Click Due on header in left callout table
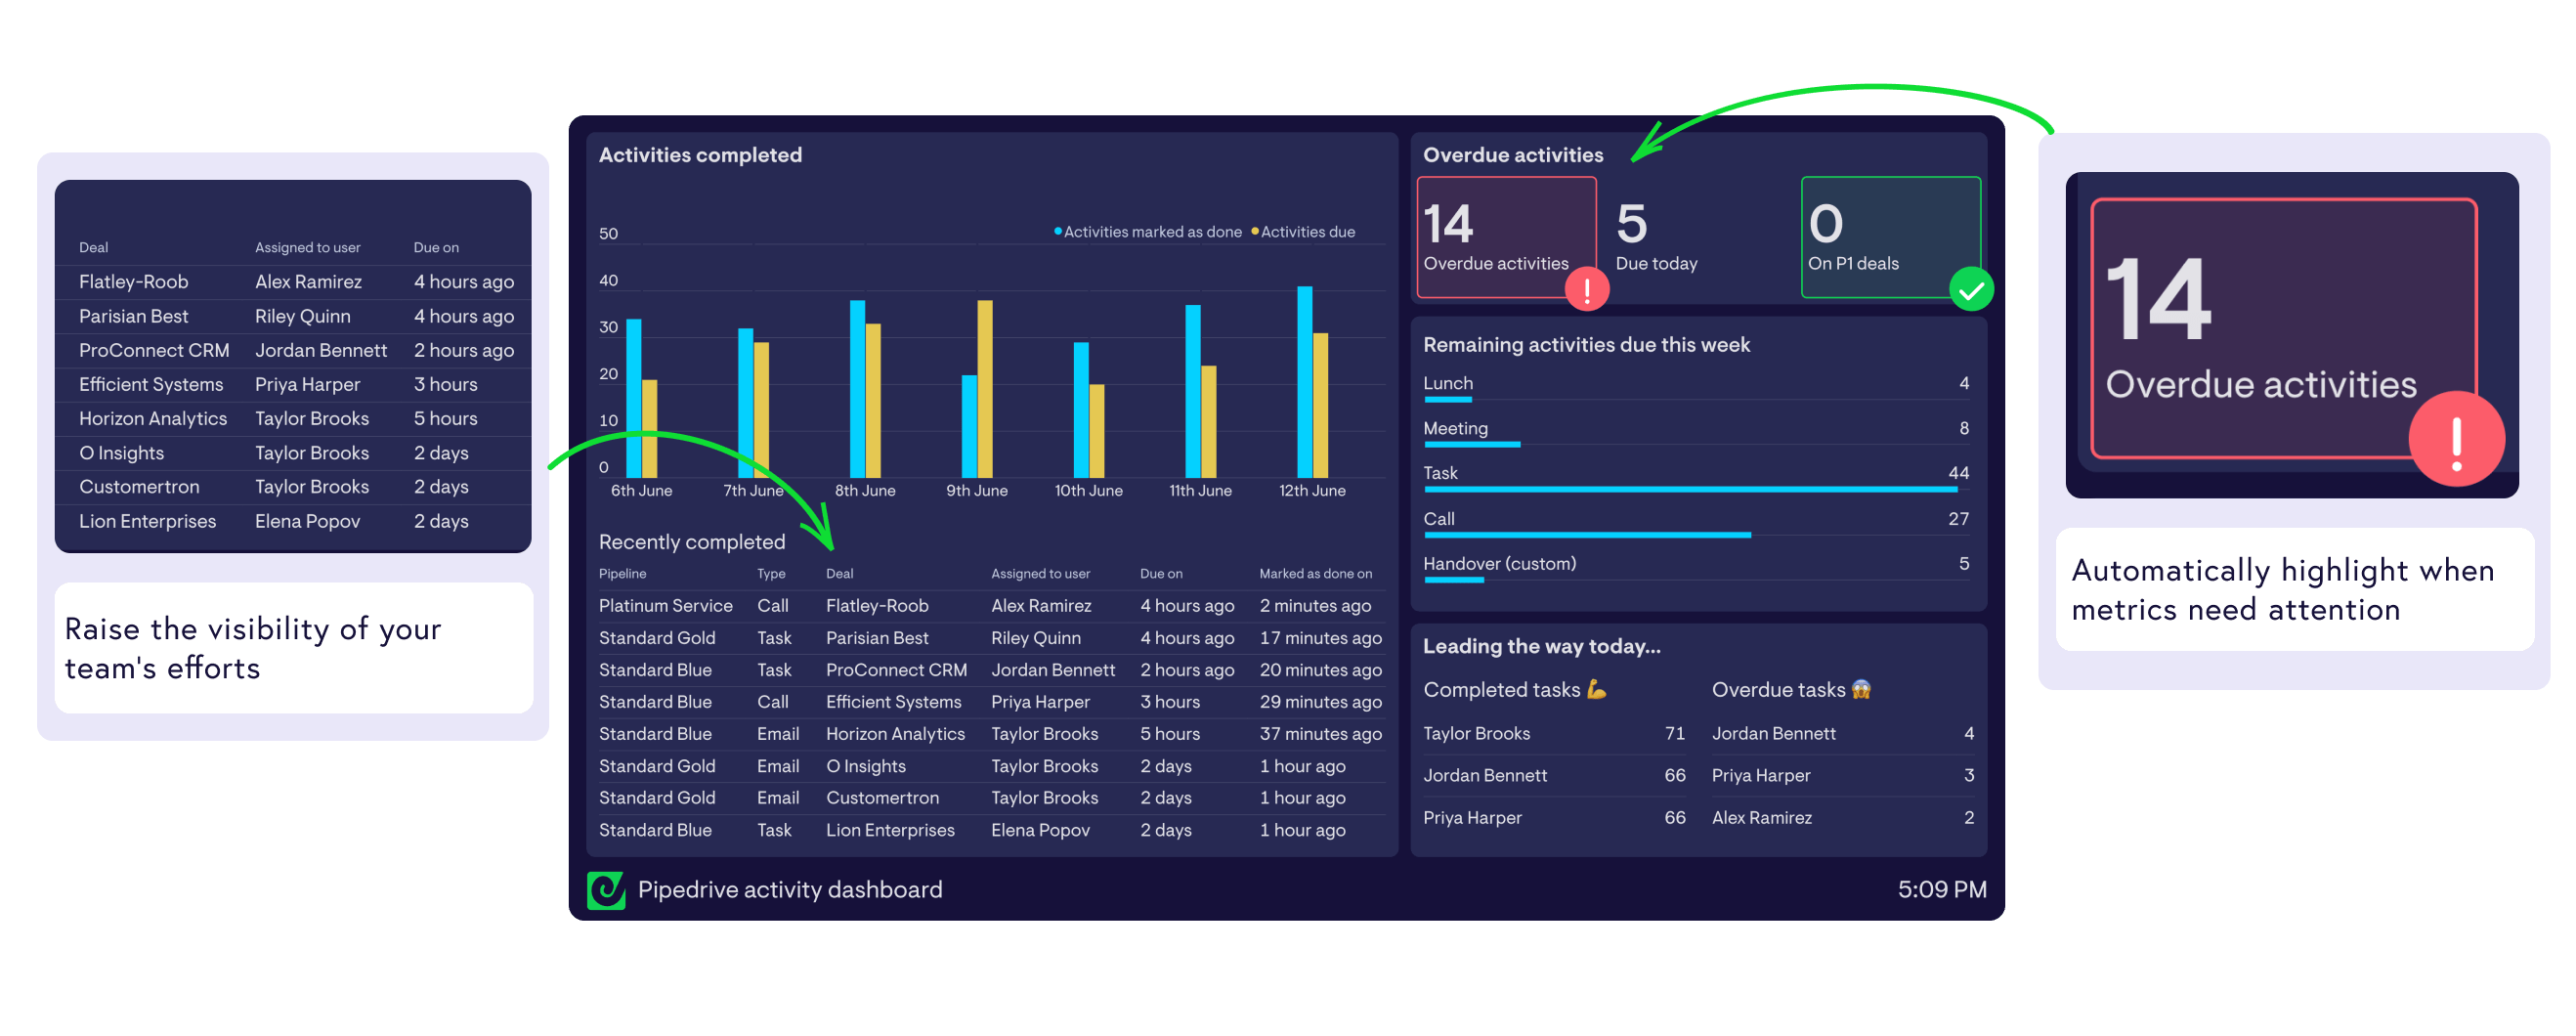Screen dimensions: 2576x1036 click(436, 248)
